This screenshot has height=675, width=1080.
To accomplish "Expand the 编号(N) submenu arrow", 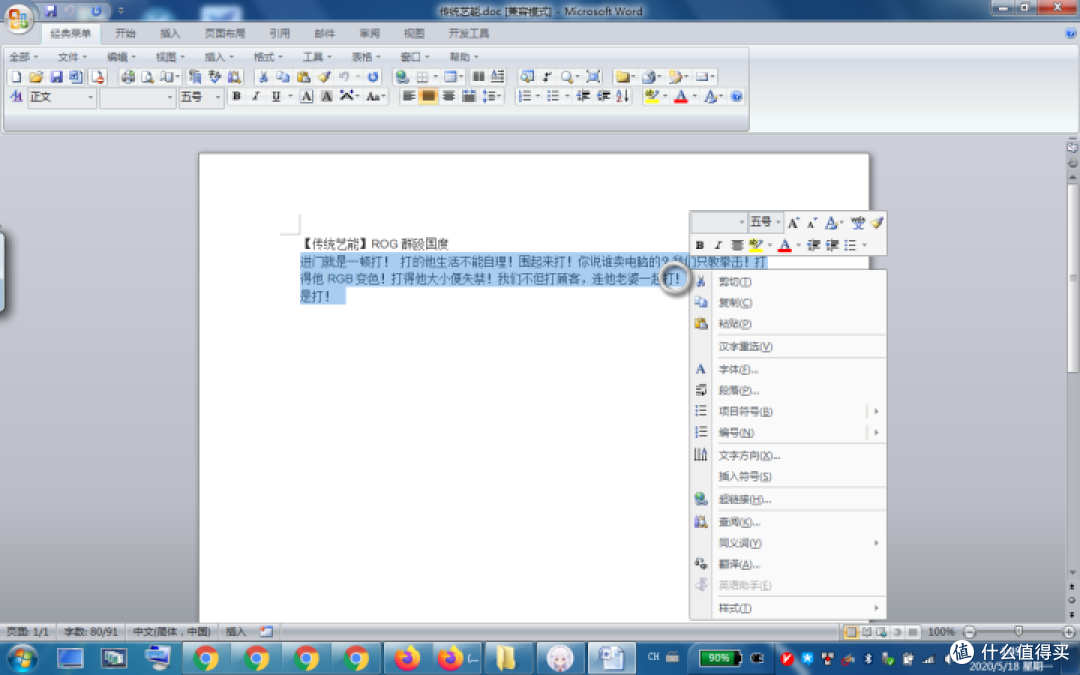I will pos(875,433).
